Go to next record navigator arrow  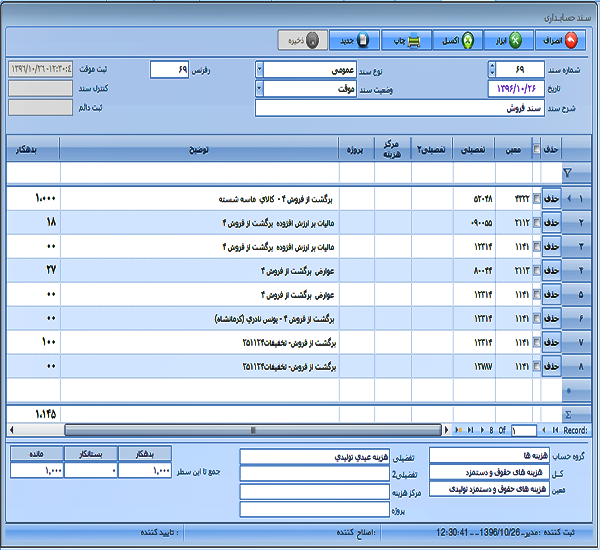click(482, 431)
